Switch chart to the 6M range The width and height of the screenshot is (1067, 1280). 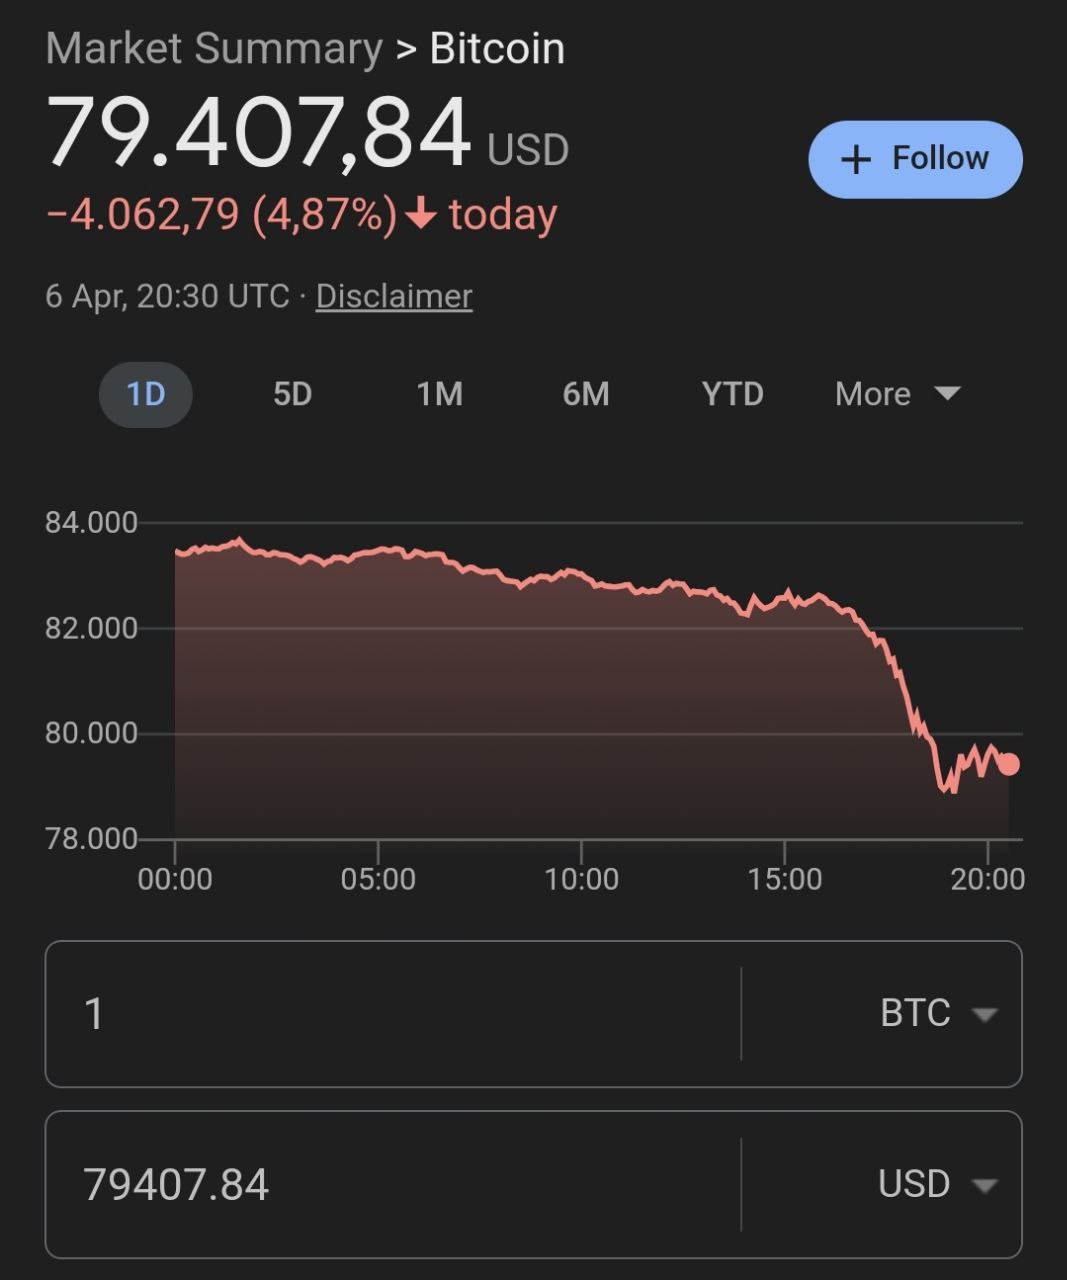click(586, 394)
